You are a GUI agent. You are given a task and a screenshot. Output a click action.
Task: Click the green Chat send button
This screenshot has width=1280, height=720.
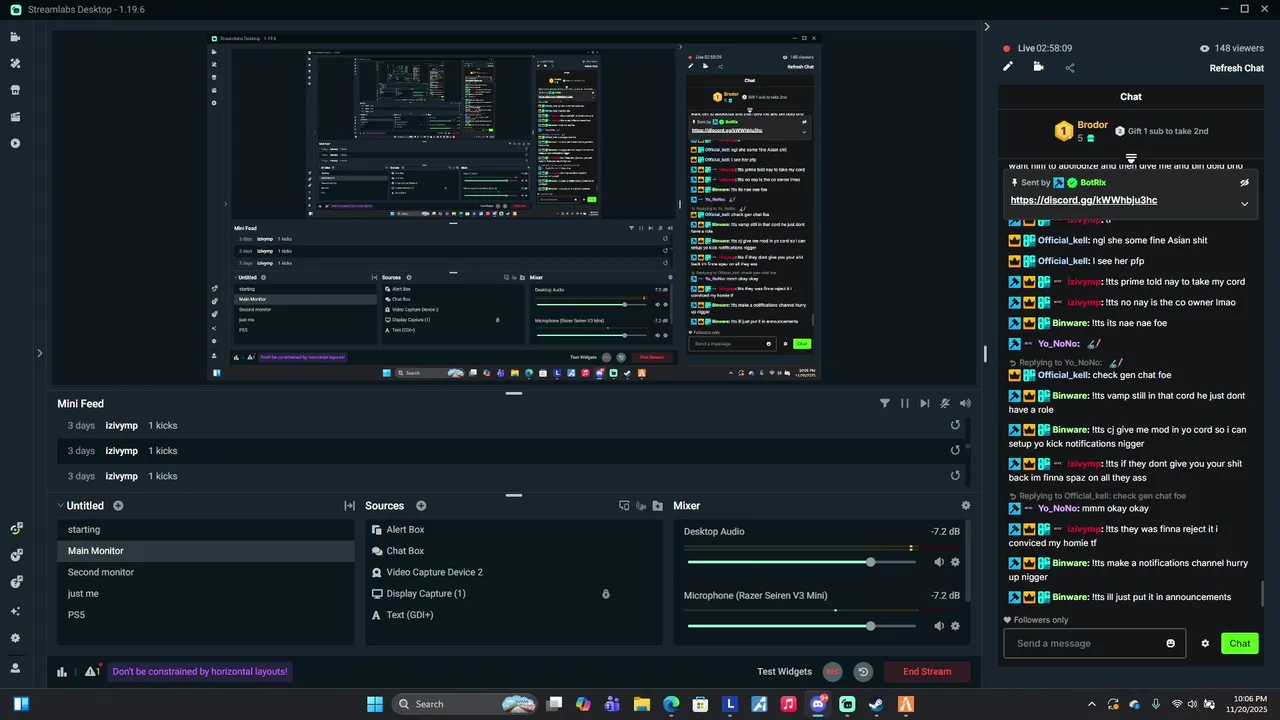[1240, 643]
